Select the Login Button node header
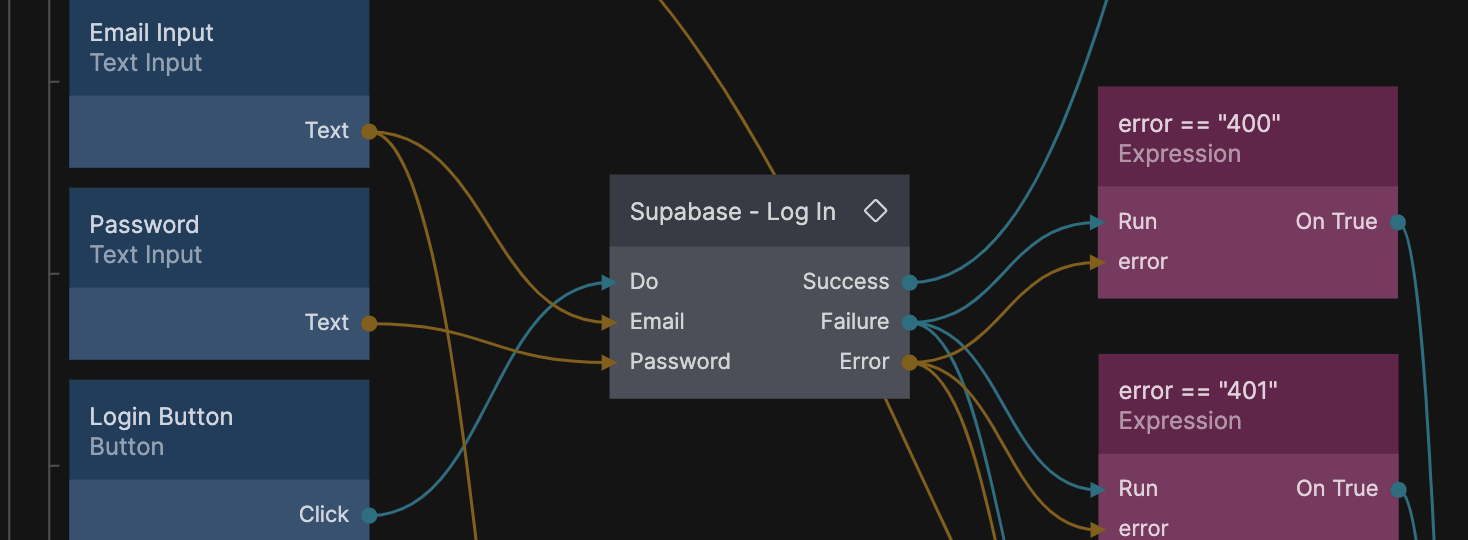The height and width of the screenshot is (540, 1468). [x=219, y=431]
